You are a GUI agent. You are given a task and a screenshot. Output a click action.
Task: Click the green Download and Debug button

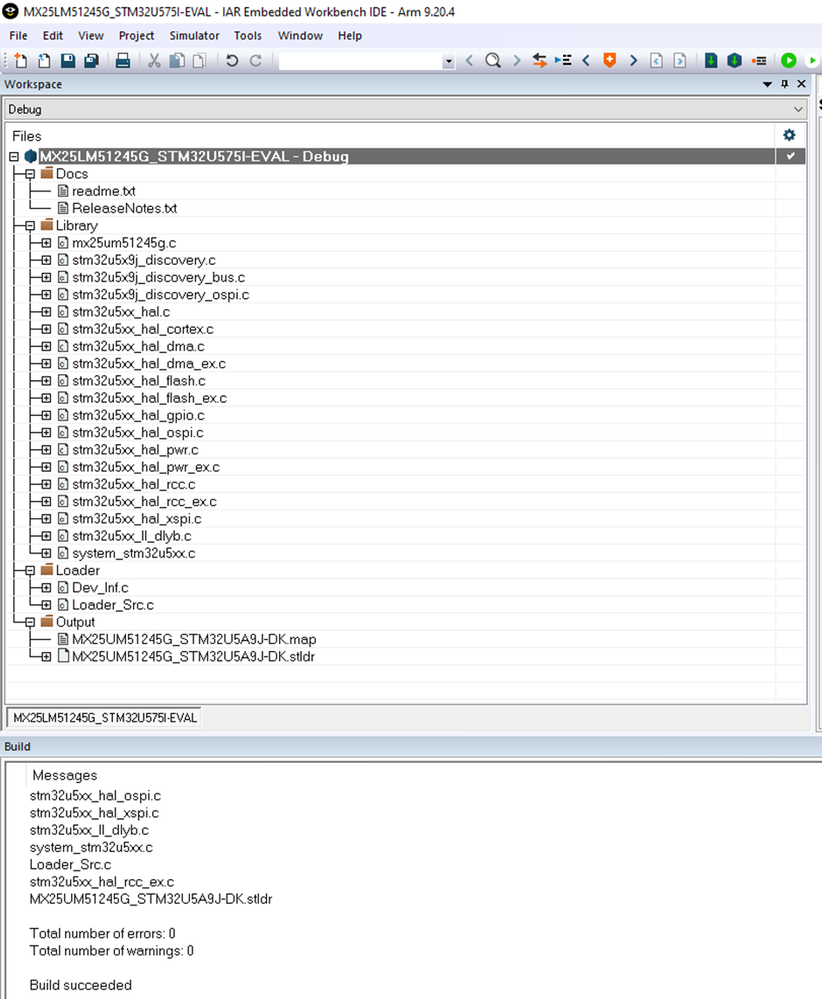[x=789, y=61]
